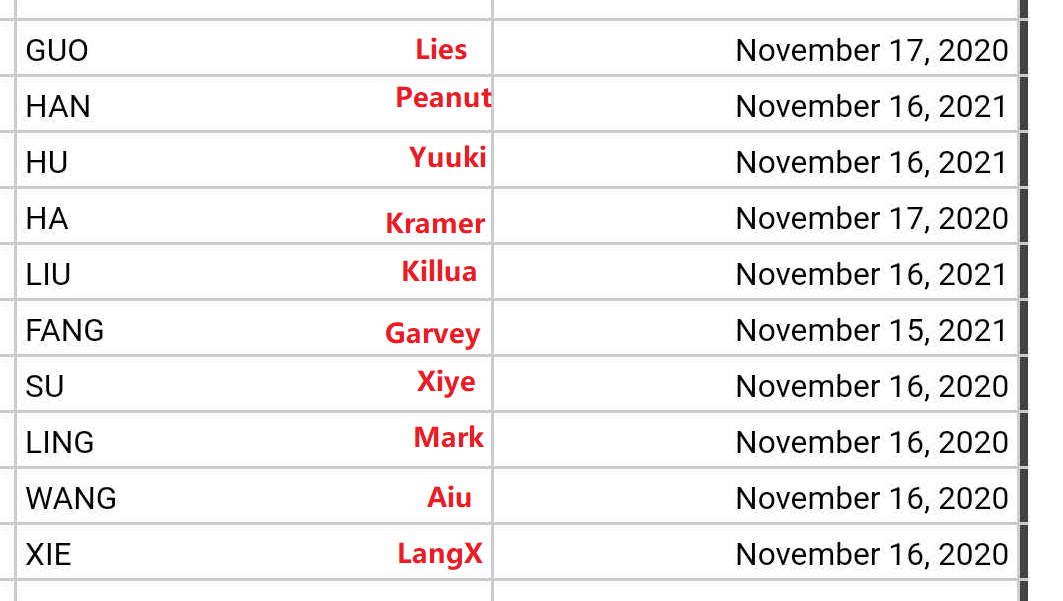Select the red 'Mark' nickname

click(x=448, y=438)
